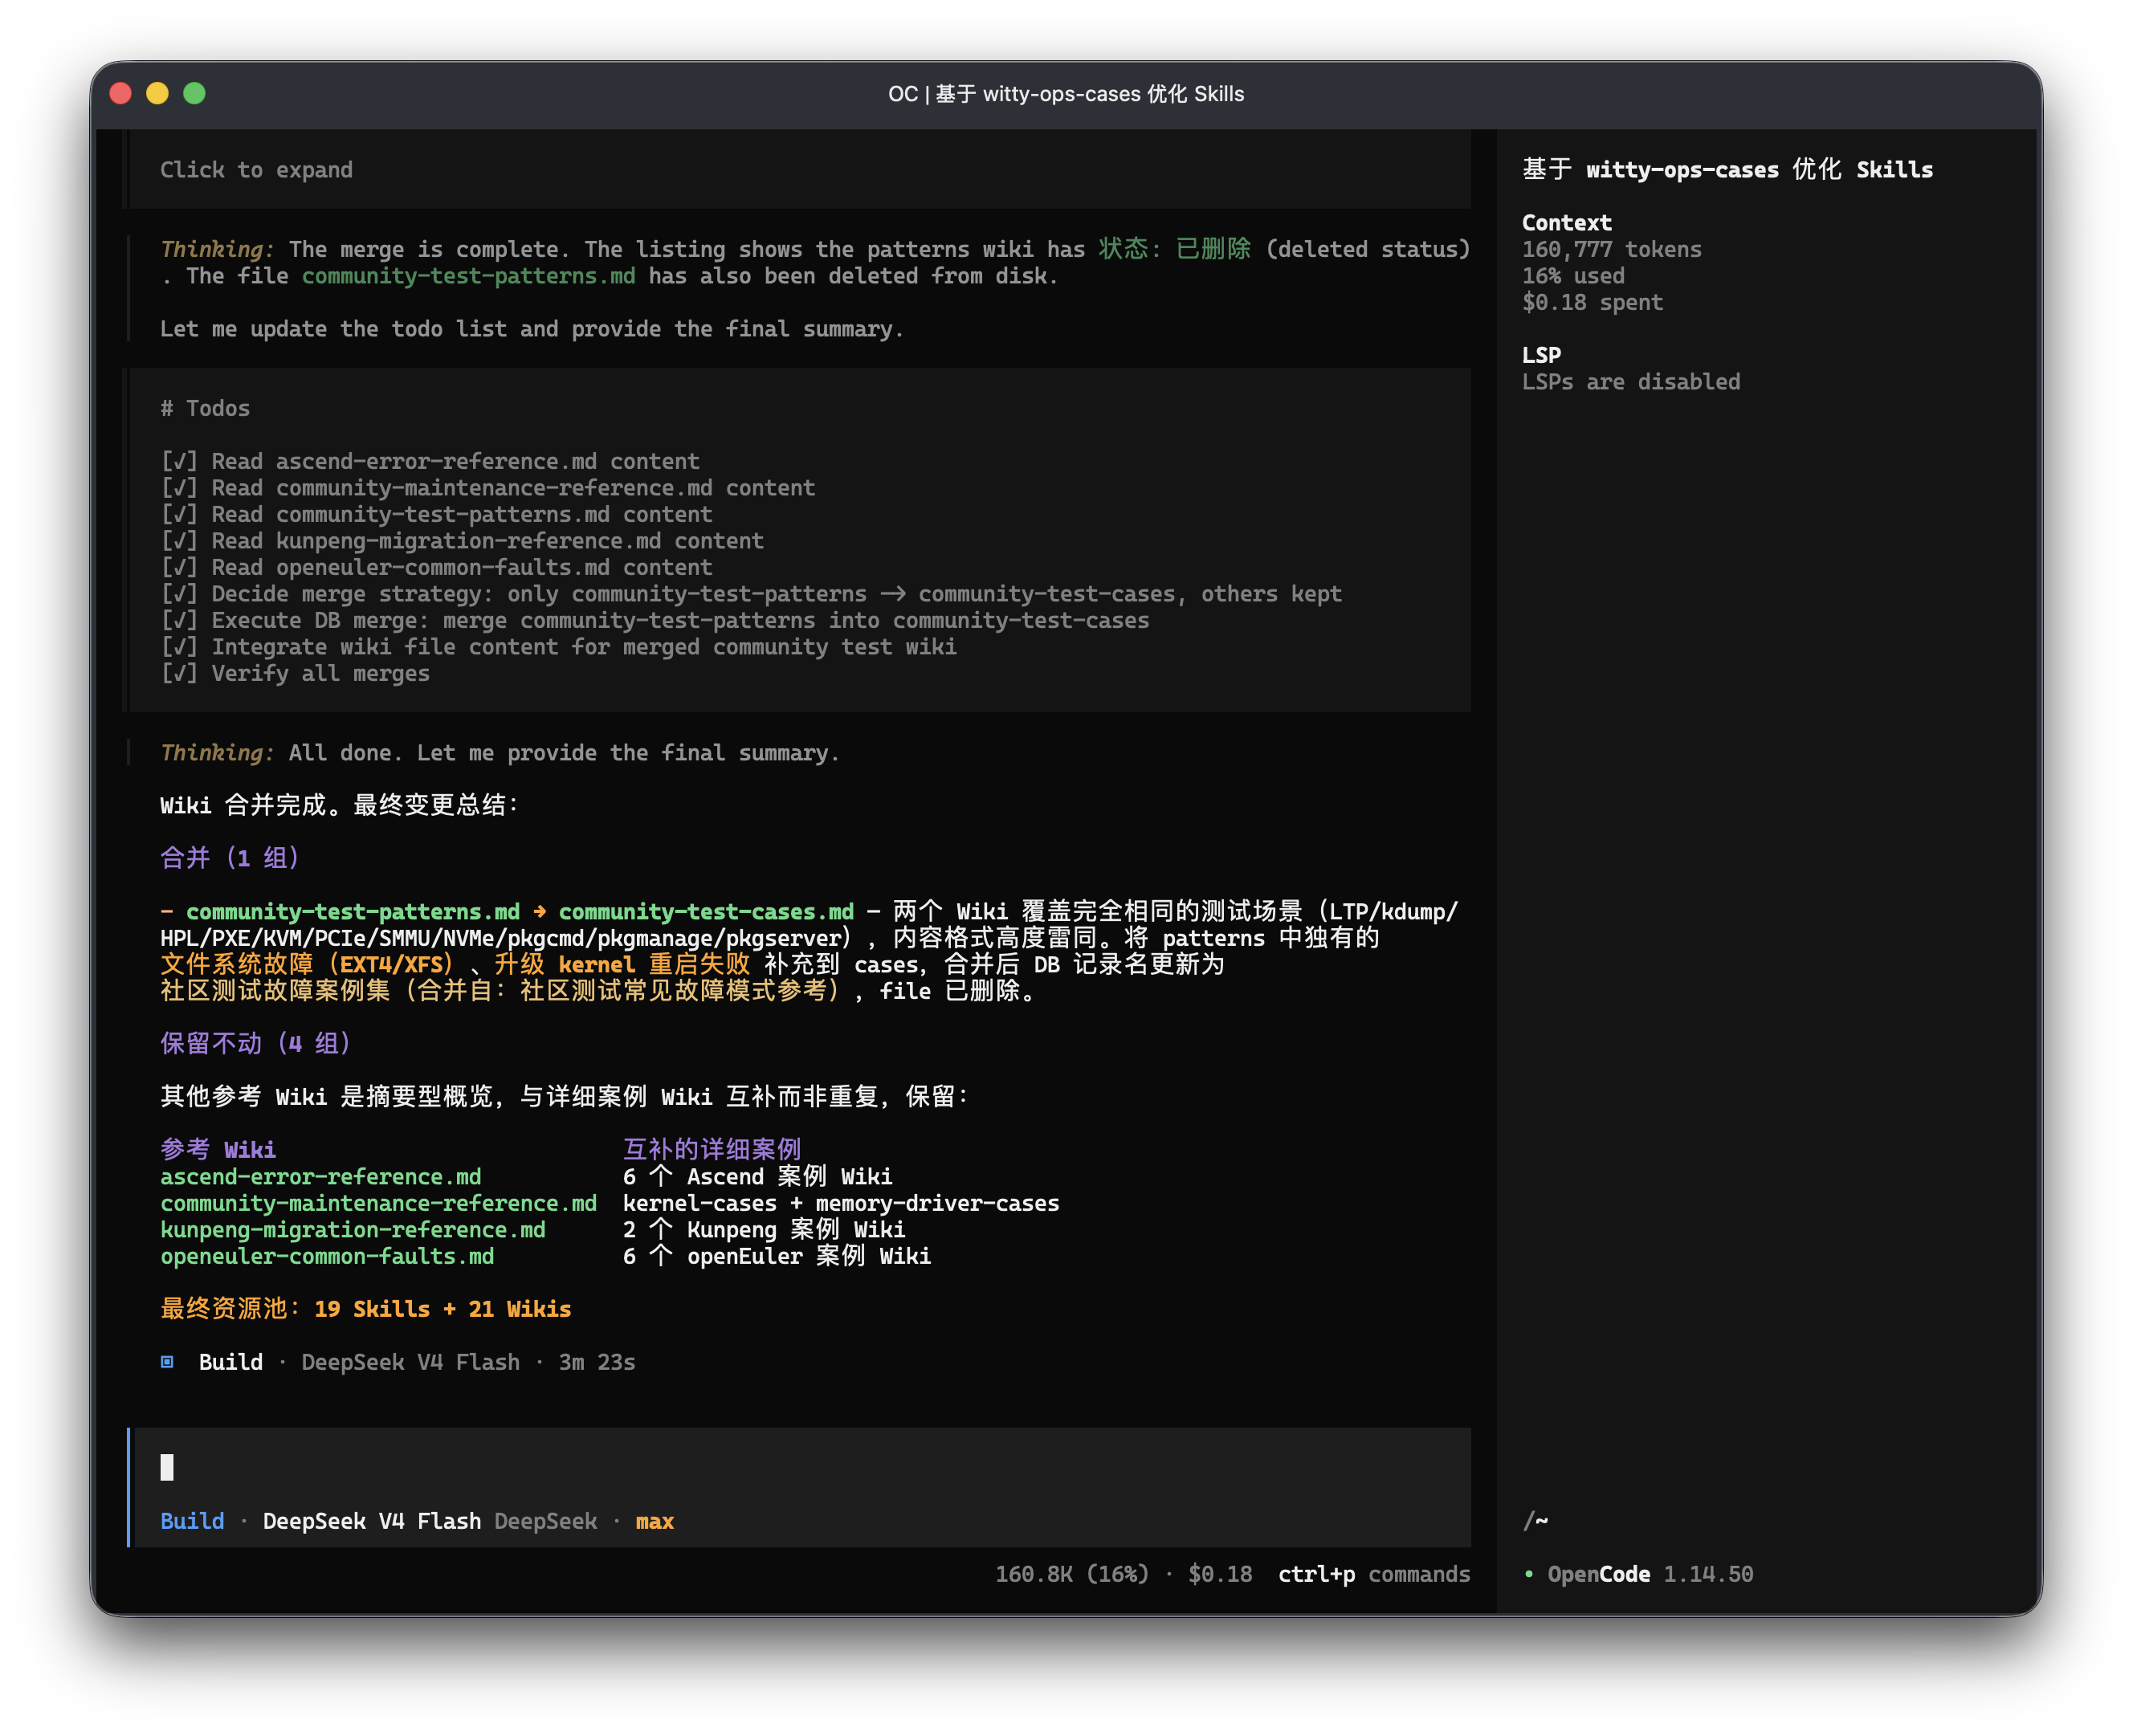Click "文件系统故障 (EXT4/XFS)" orange text

click(x=307, y=965)
